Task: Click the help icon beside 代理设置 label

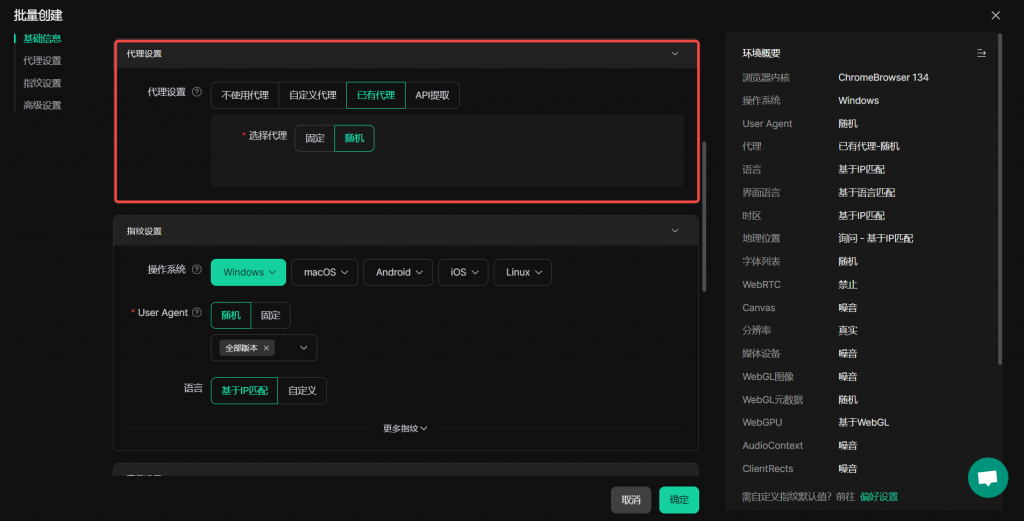Action: click(197, 92)
